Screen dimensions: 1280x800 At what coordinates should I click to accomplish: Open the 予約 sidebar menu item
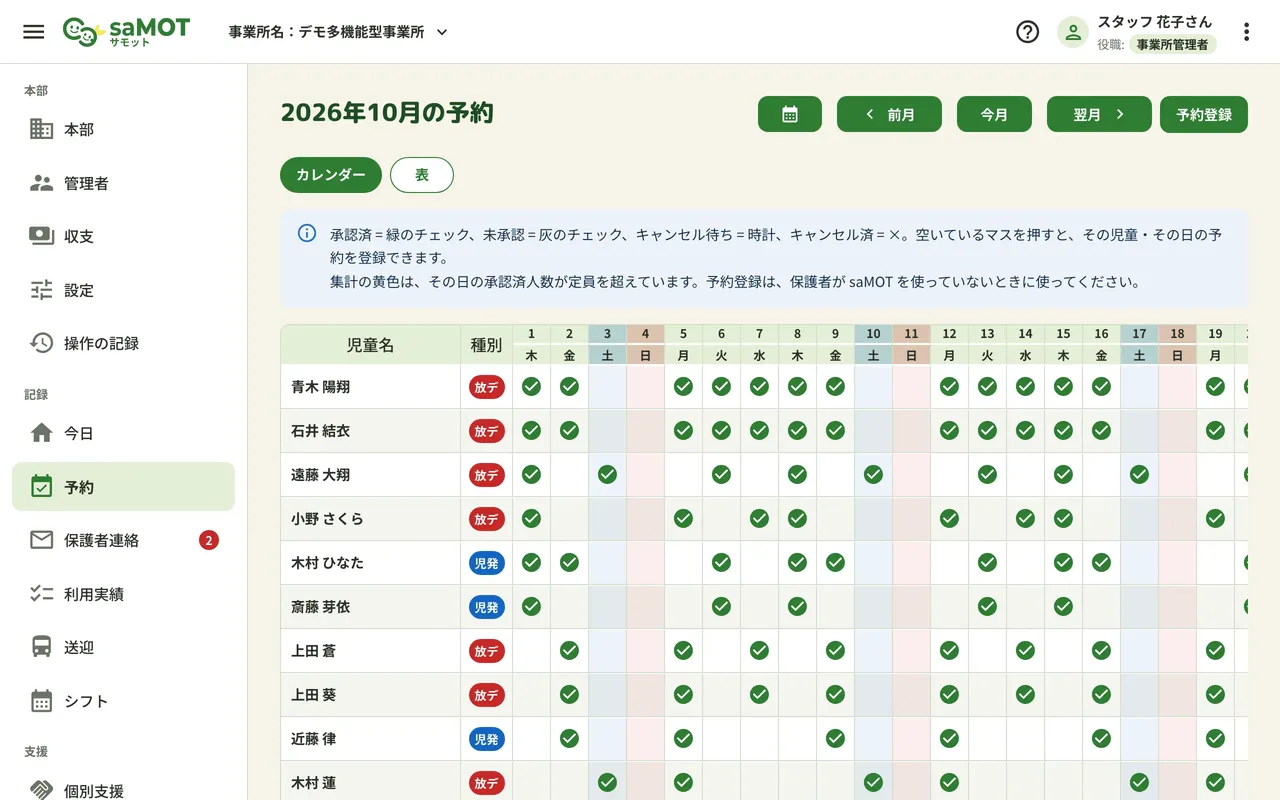(x=123, y=487)
